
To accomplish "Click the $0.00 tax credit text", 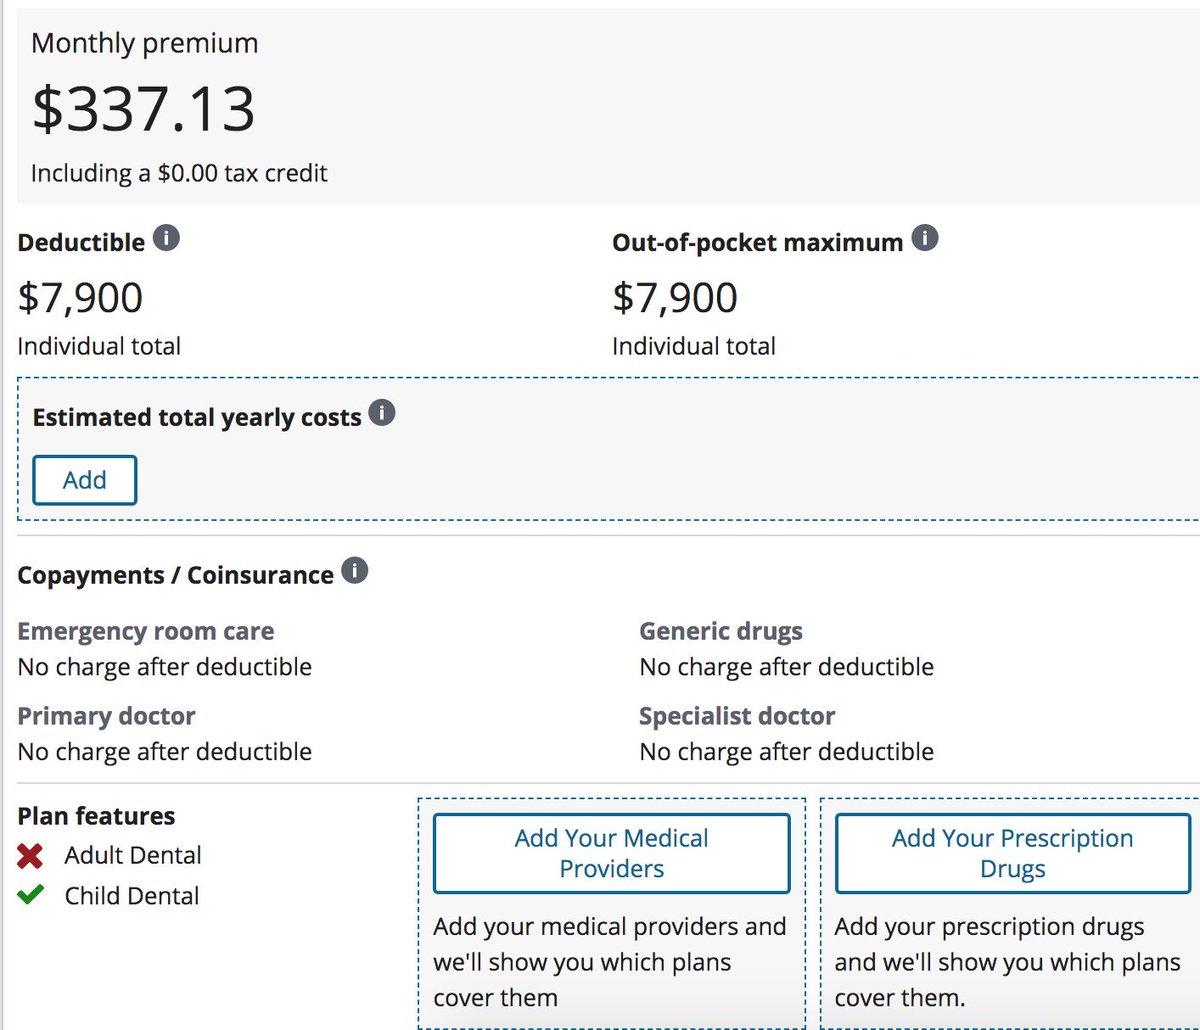I will click(179, 173).
